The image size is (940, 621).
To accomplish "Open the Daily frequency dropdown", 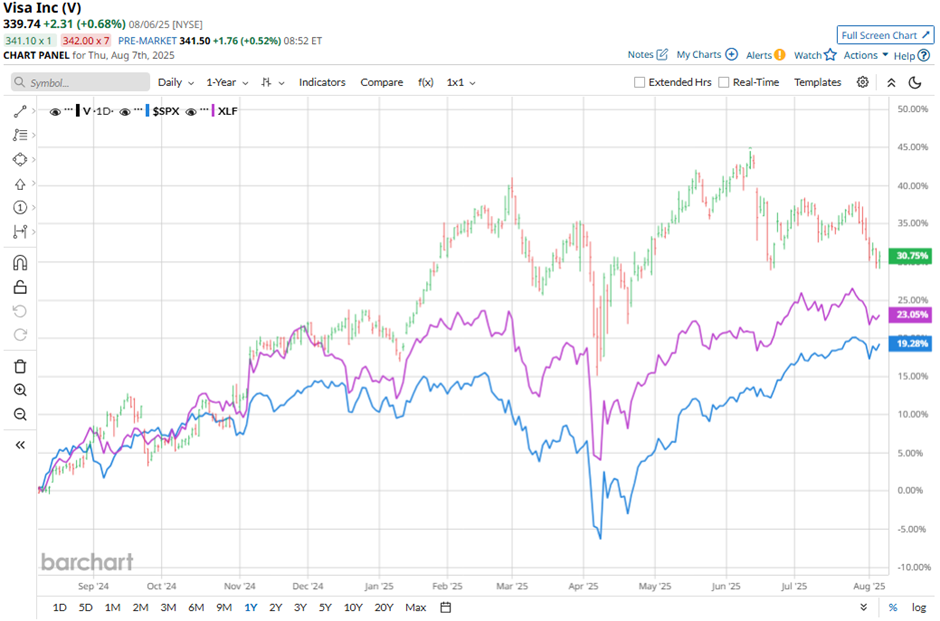I will point(176,83).
